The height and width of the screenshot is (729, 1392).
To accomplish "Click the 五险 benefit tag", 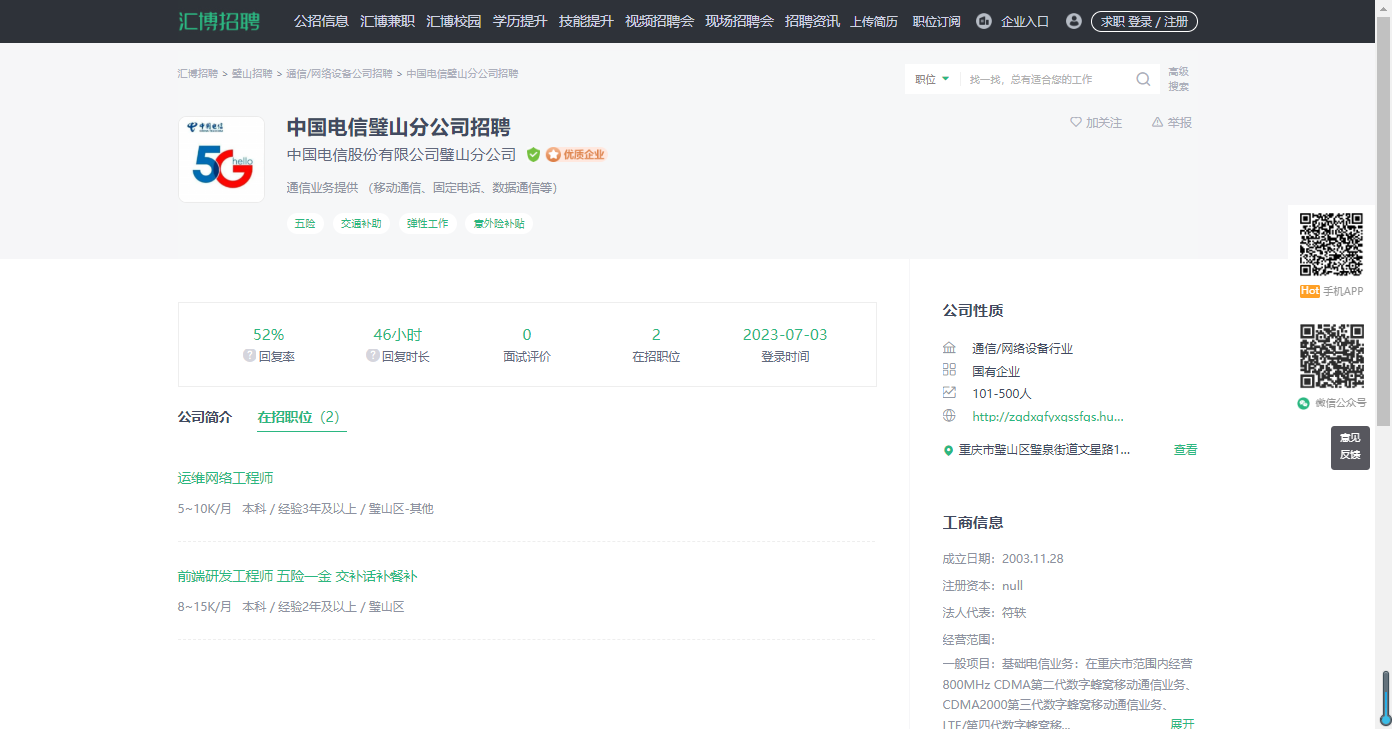I will coord(305,224).
